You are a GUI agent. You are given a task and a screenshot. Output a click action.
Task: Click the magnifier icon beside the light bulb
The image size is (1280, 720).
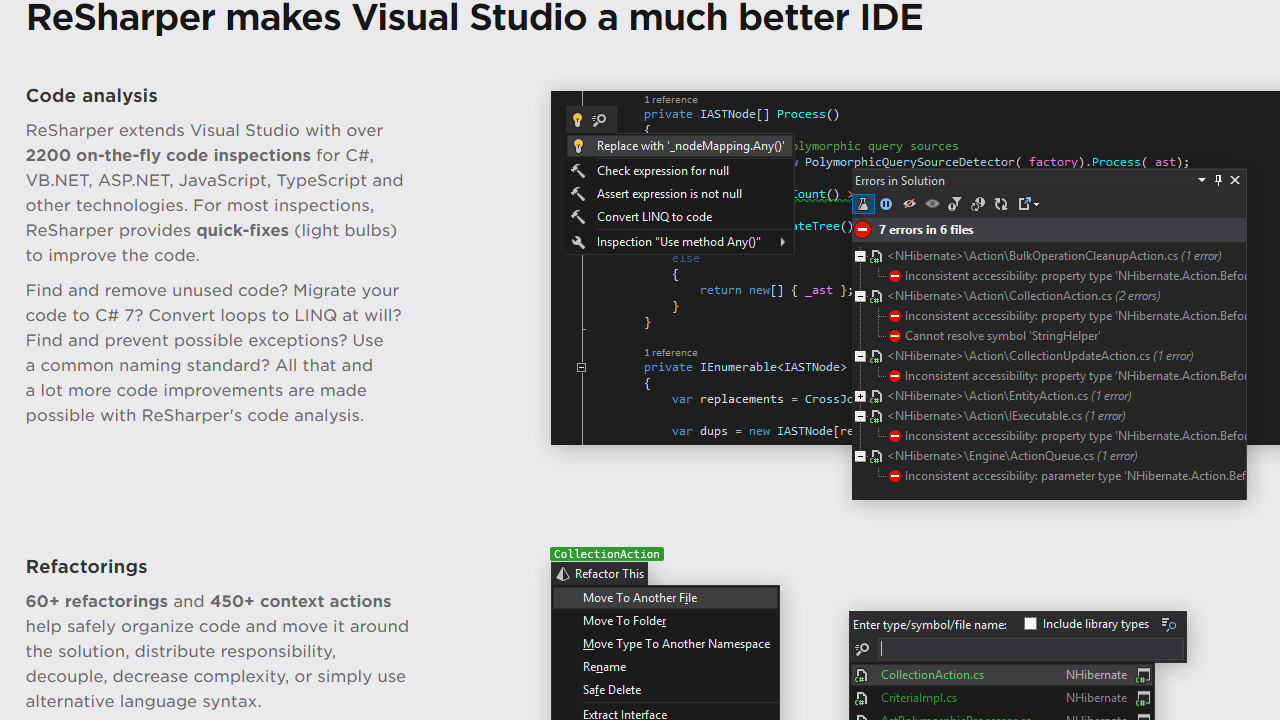599,120
